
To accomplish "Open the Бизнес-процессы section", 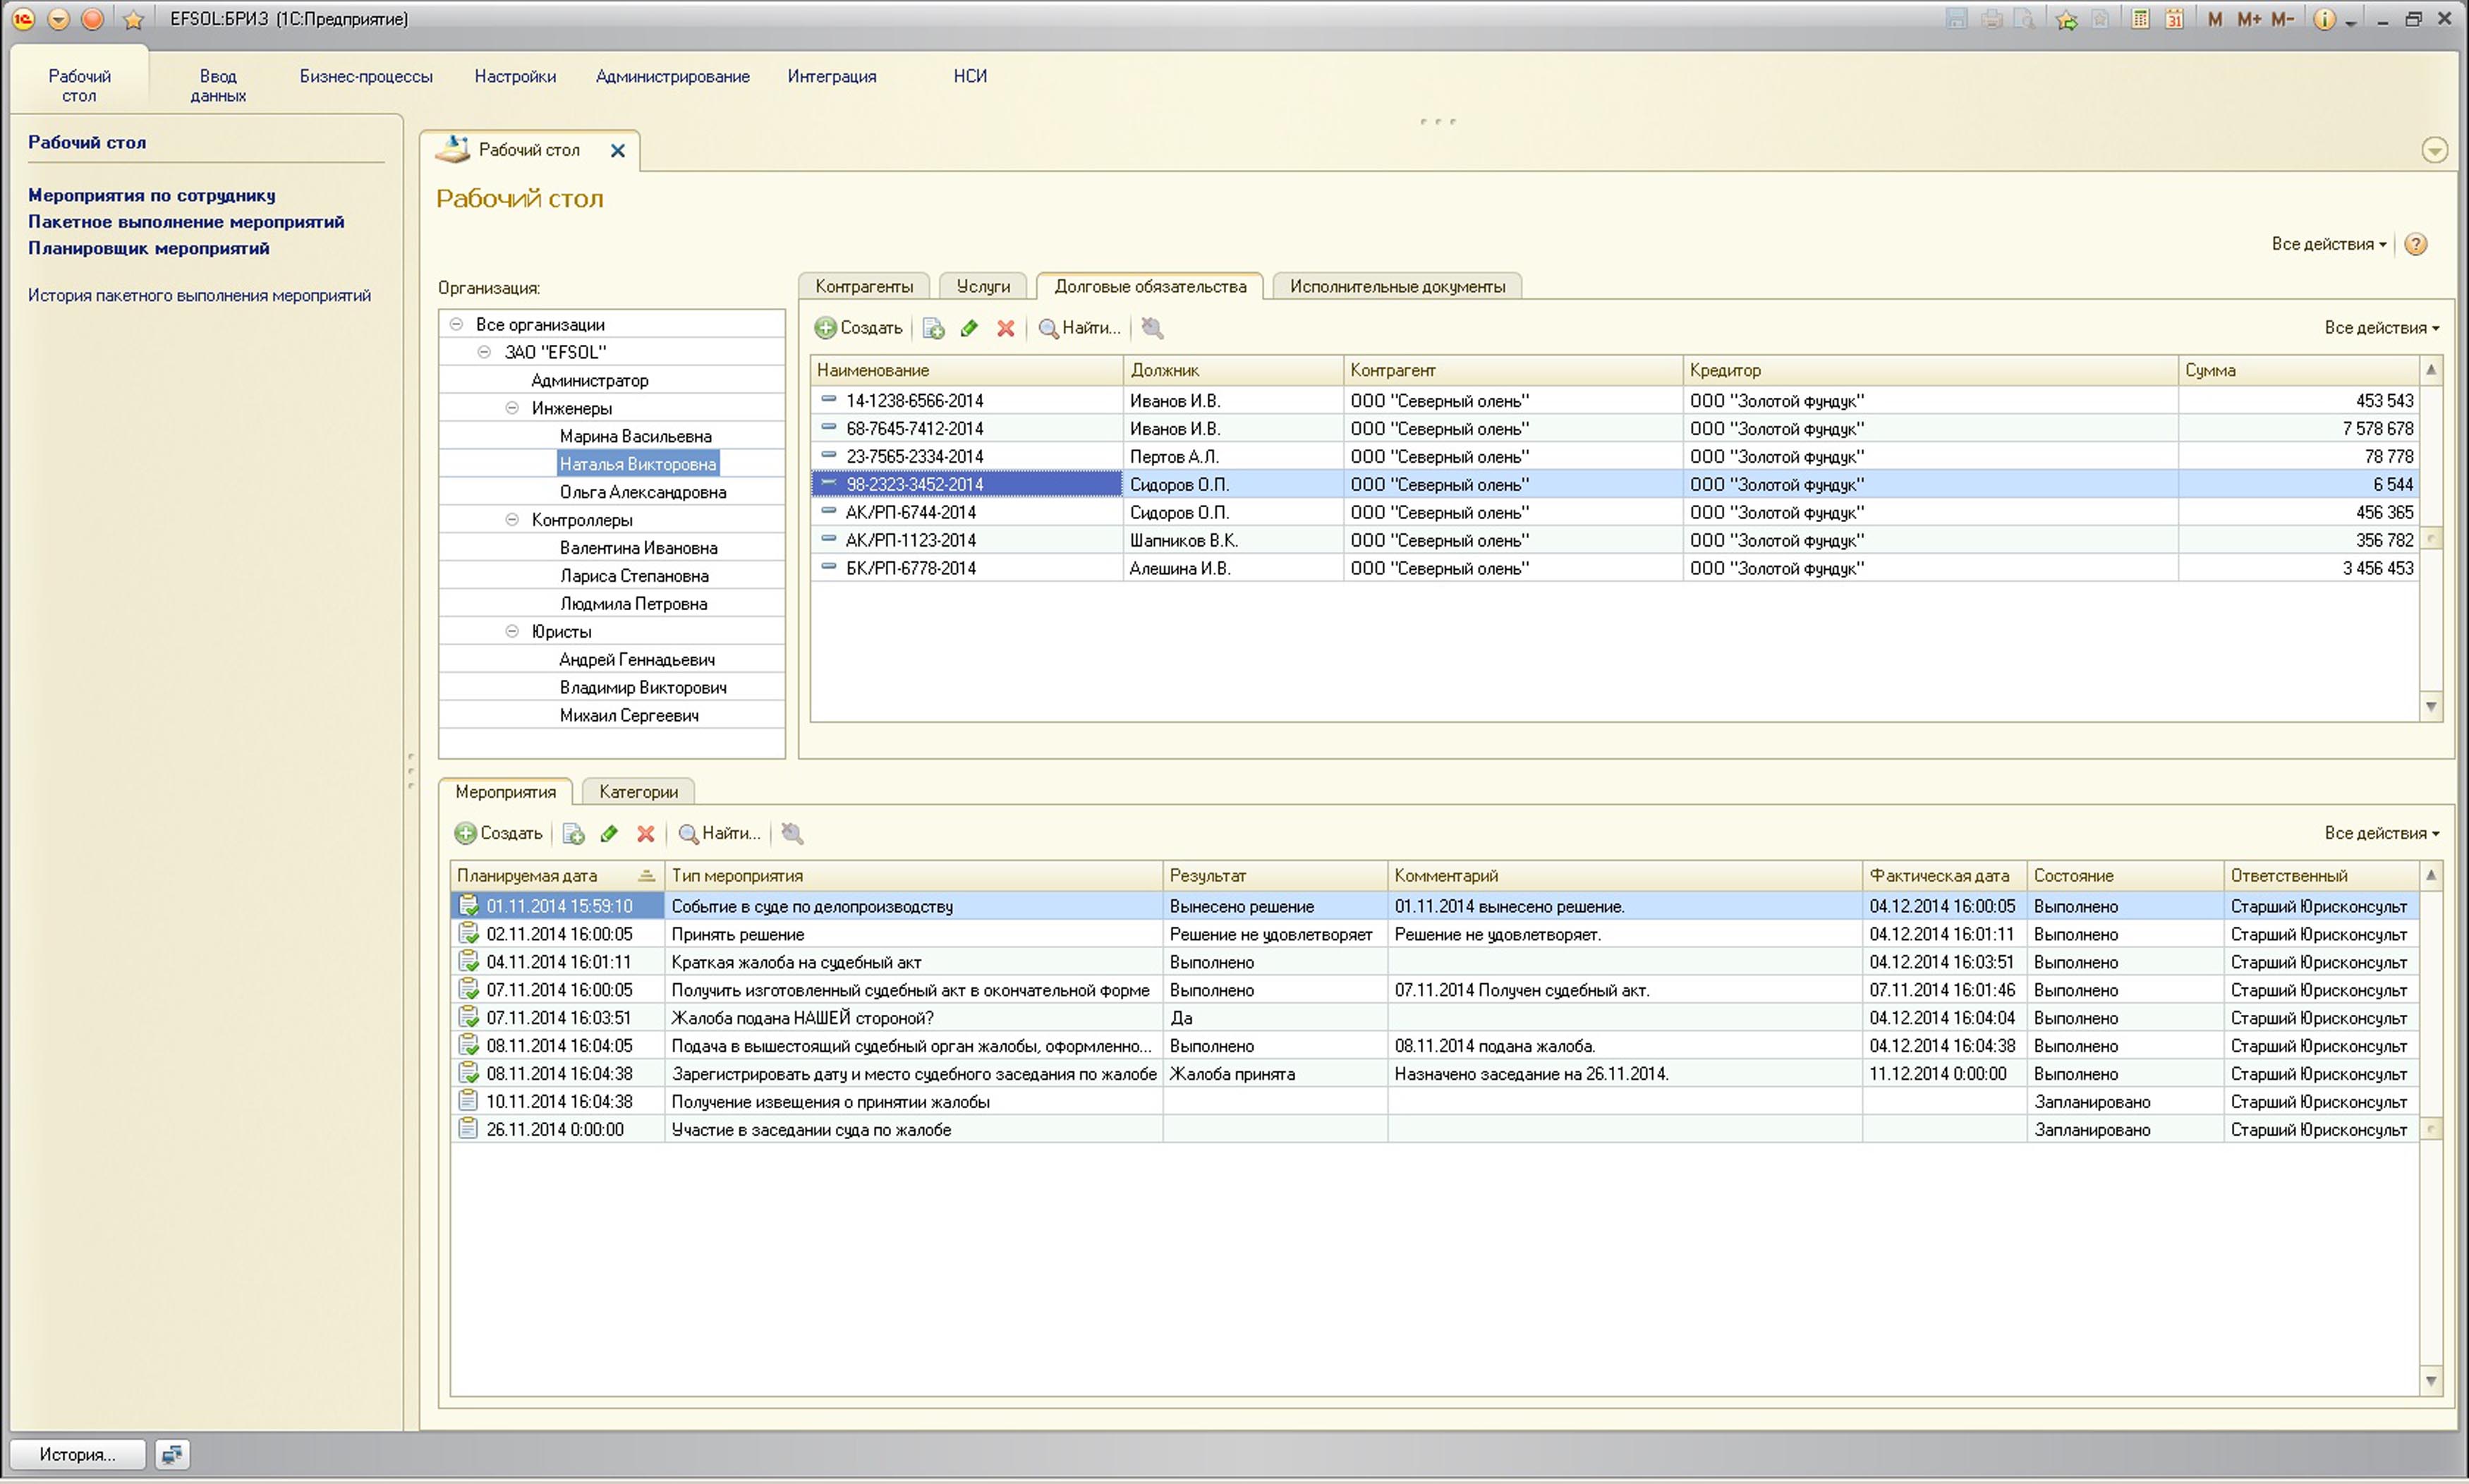I will click(366, 76).
